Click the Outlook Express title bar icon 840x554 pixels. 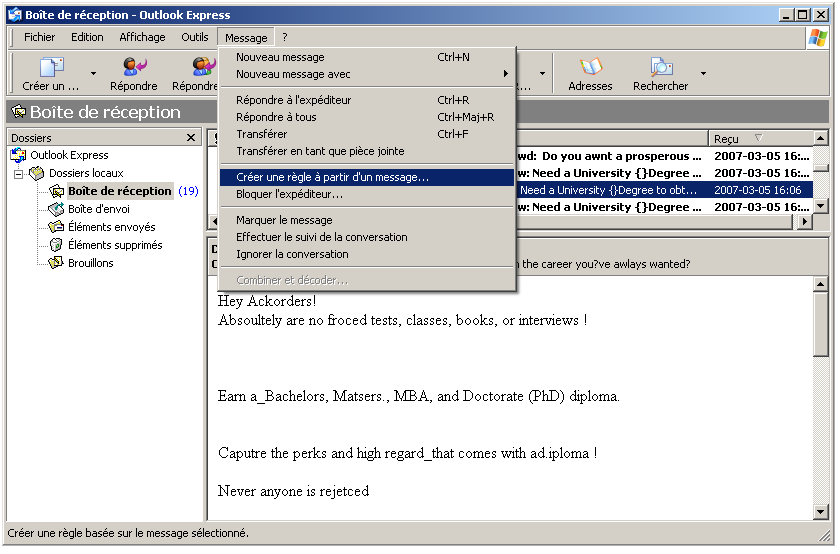pos(15,15)
